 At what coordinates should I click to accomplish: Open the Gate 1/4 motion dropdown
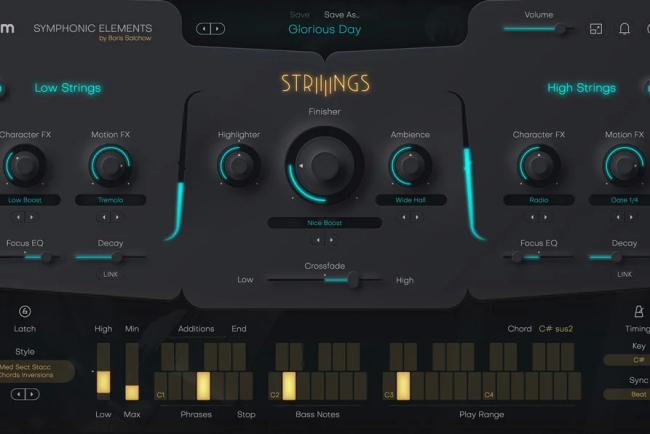(x=620, y=200)
